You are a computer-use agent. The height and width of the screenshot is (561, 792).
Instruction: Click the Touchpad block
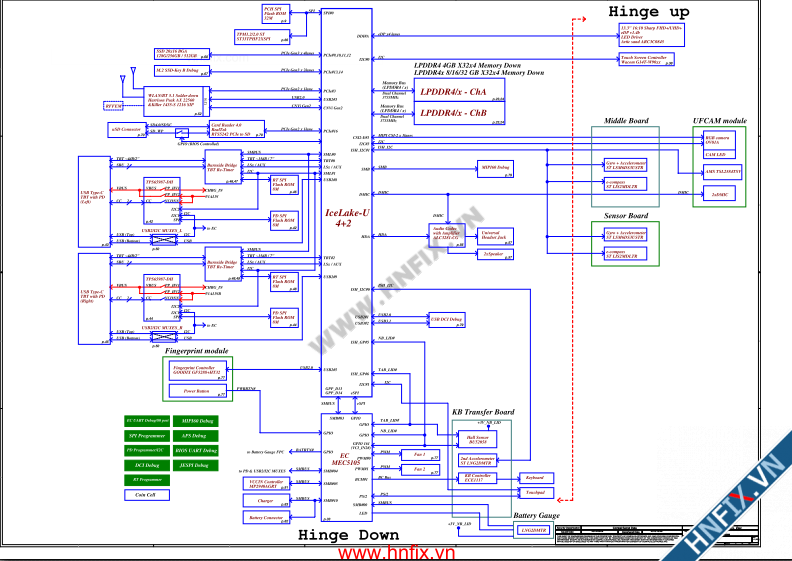pyautogui.click(x=534, y=493)
